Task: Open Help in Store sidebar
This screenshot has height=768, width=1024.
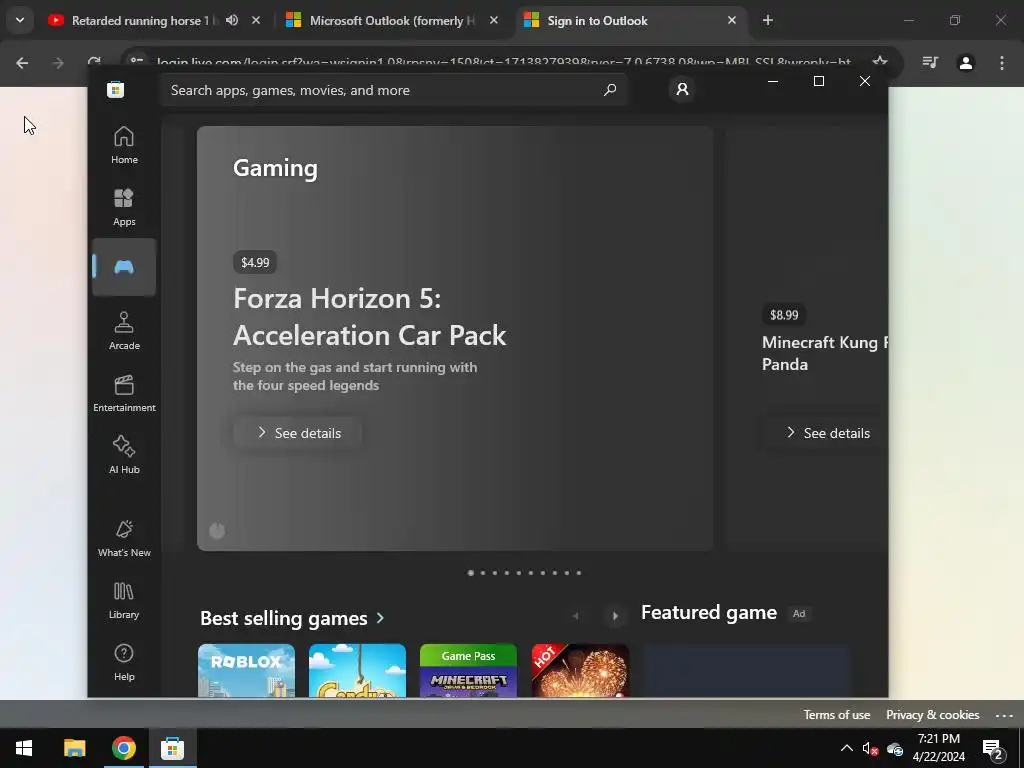Action: click(124, 662)
